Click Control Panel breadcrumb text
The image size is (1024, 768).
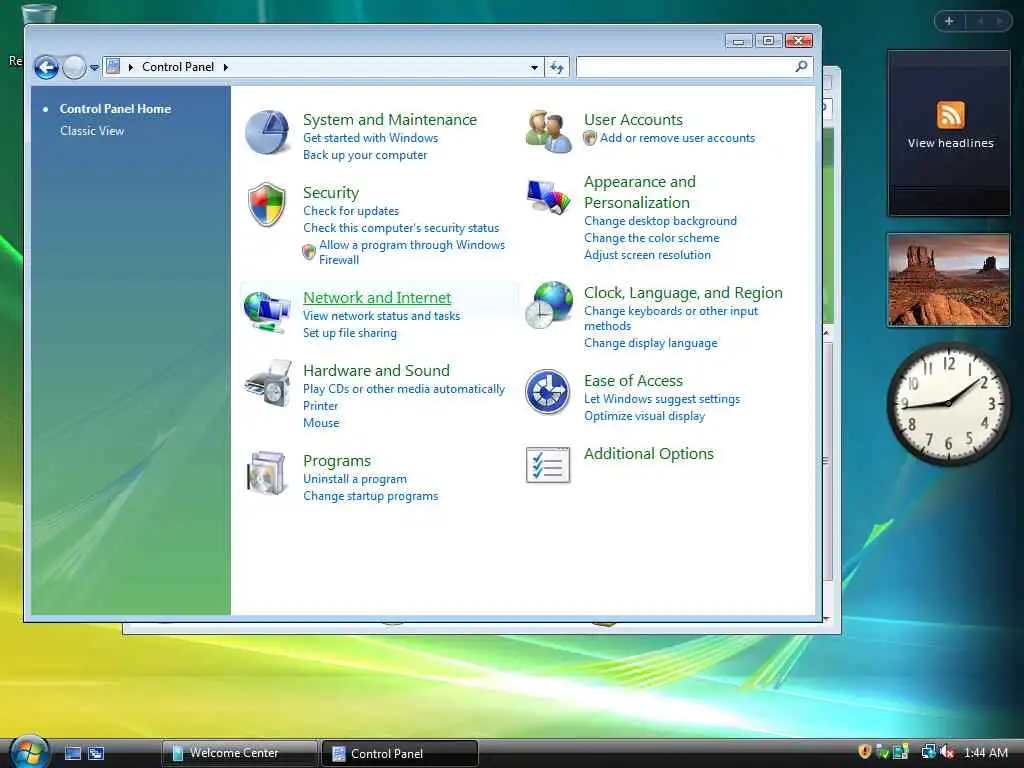(x=178, y=67)
